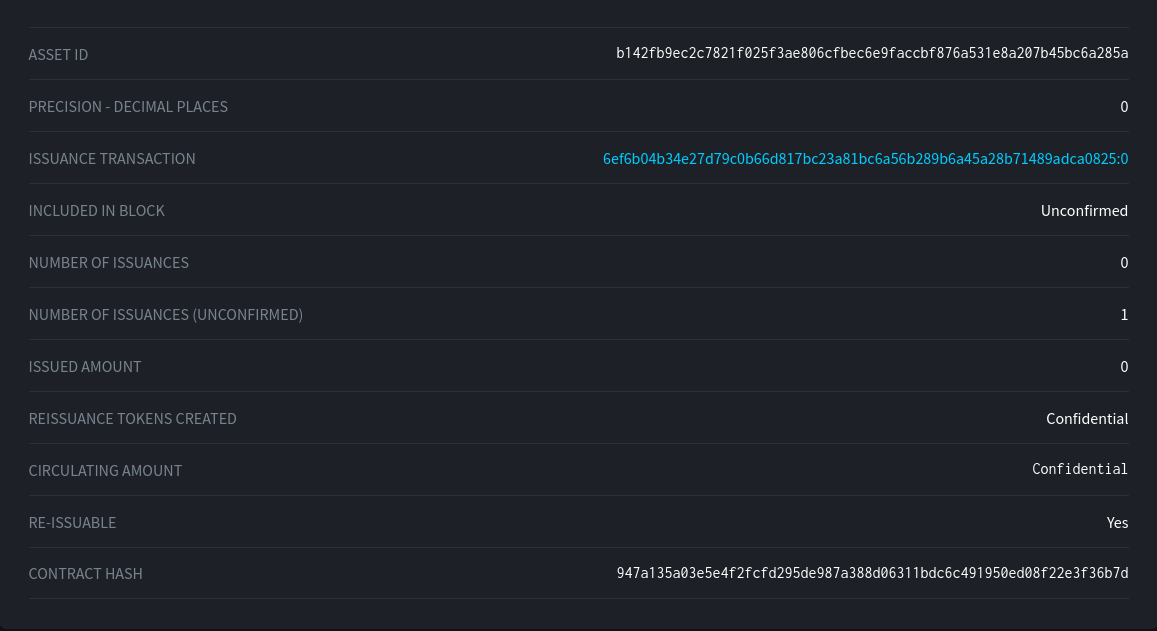Click the "Yes" value for Re-issuable

click(x=1117, y=523)
